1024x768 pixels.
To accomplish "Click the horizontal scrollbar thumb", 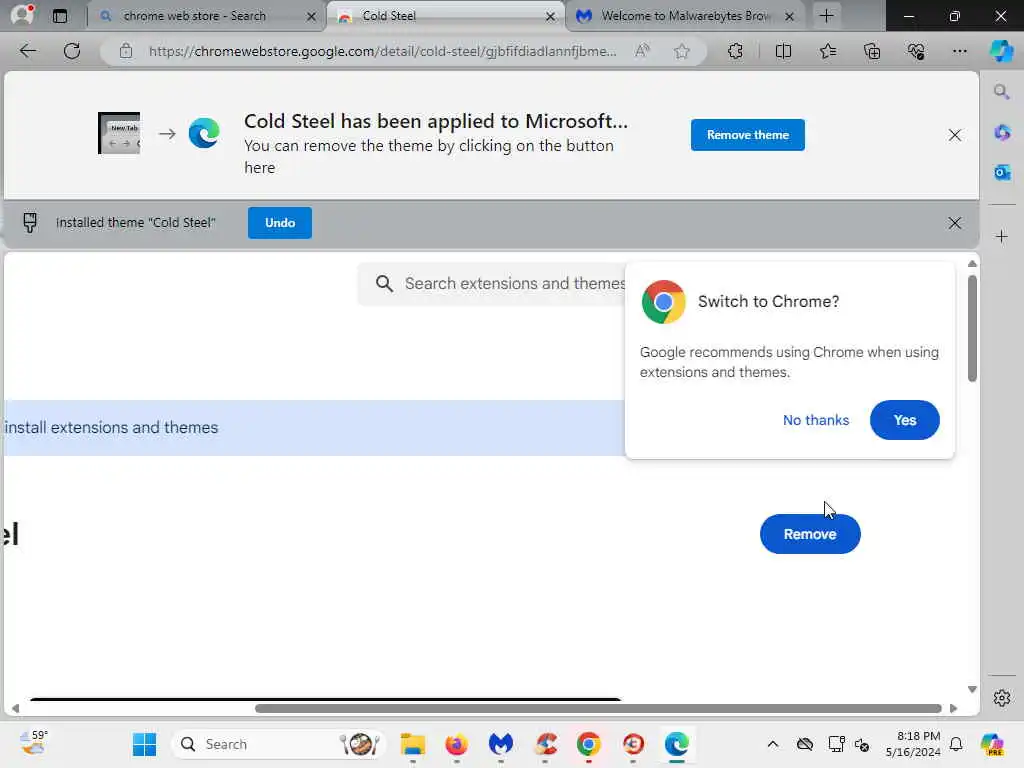I will pyautogui.click(x=598, y=709).
